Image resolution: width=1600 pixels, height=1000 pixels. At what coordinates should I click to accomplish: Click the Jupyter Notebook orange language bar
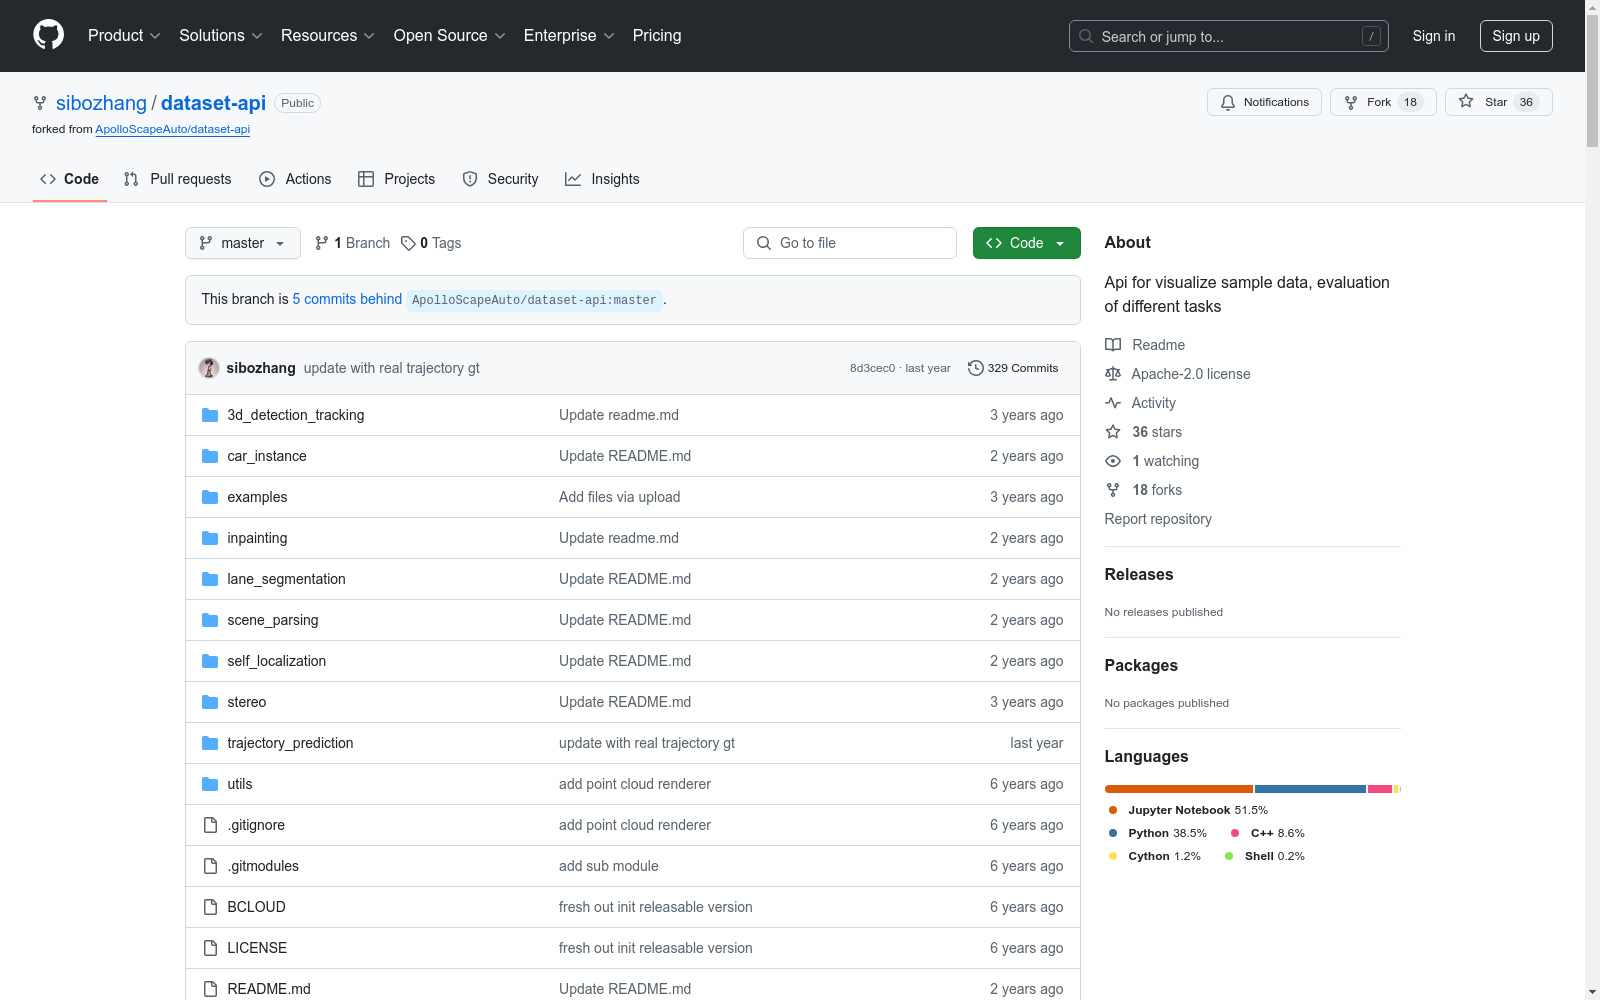click(1179, 789)
